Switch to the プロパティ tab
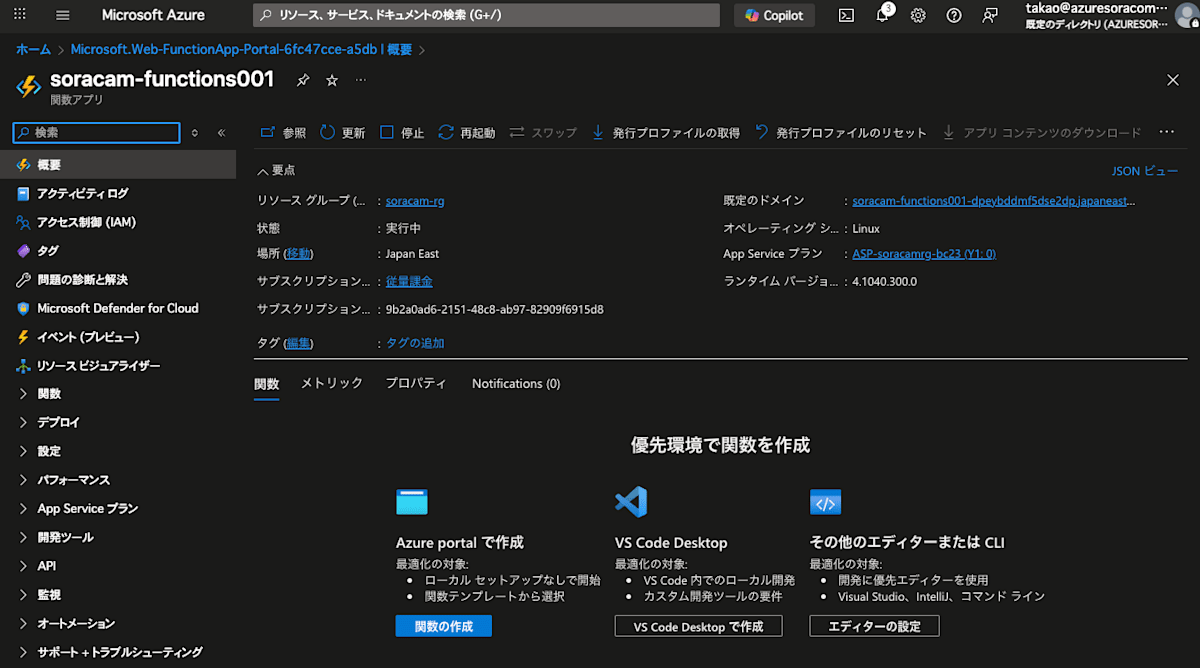Screen dimensions: 1200x668 [416, 384]
